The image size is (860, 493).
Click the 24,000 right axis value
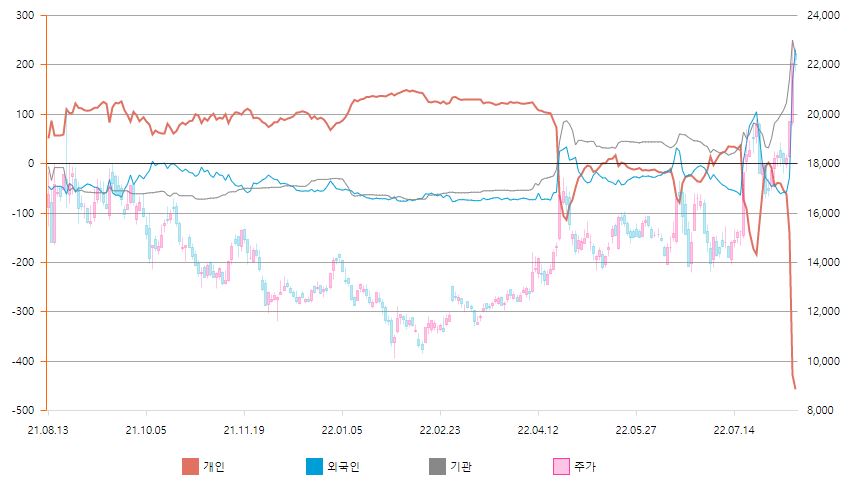click(821, 16)
